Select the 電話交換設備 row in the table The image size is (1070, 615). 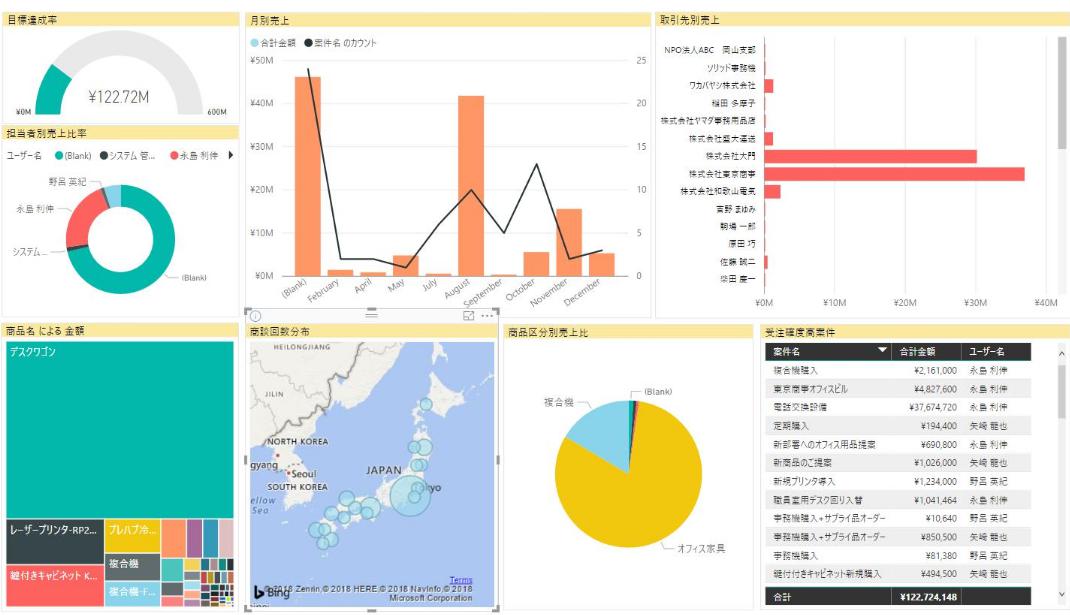[x=897, y=407]
